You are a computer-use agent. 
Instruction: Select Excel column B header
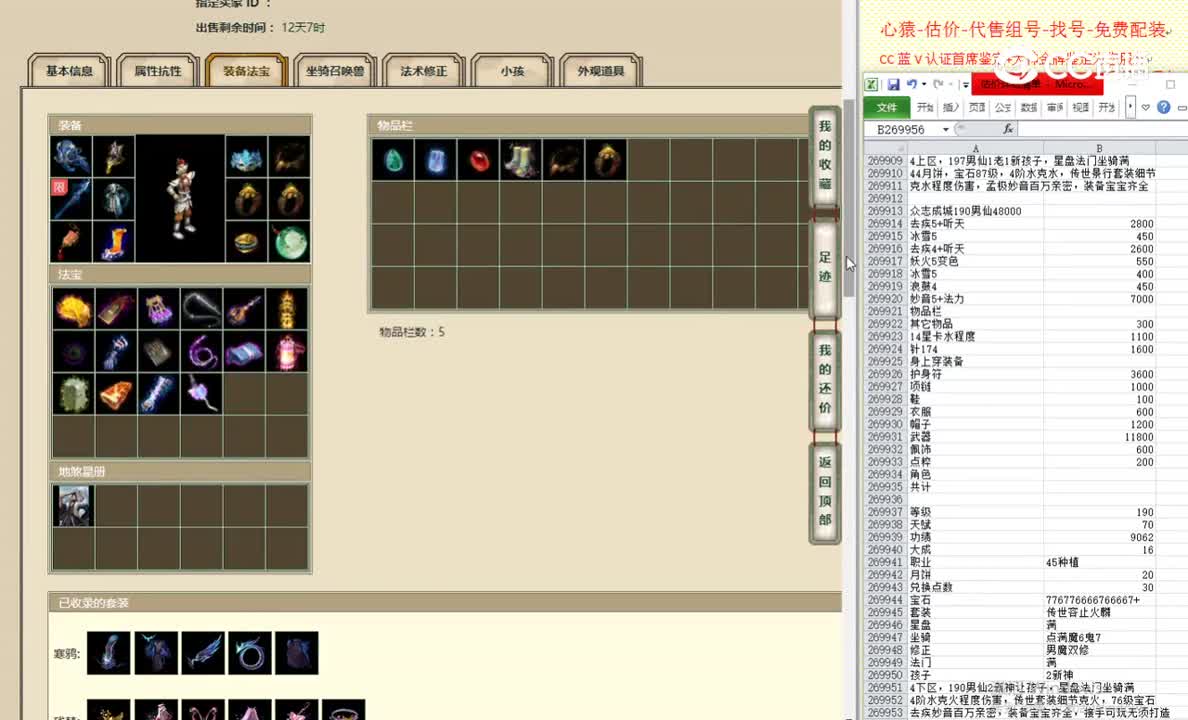pyautogui.click(x=1099, y=148)
